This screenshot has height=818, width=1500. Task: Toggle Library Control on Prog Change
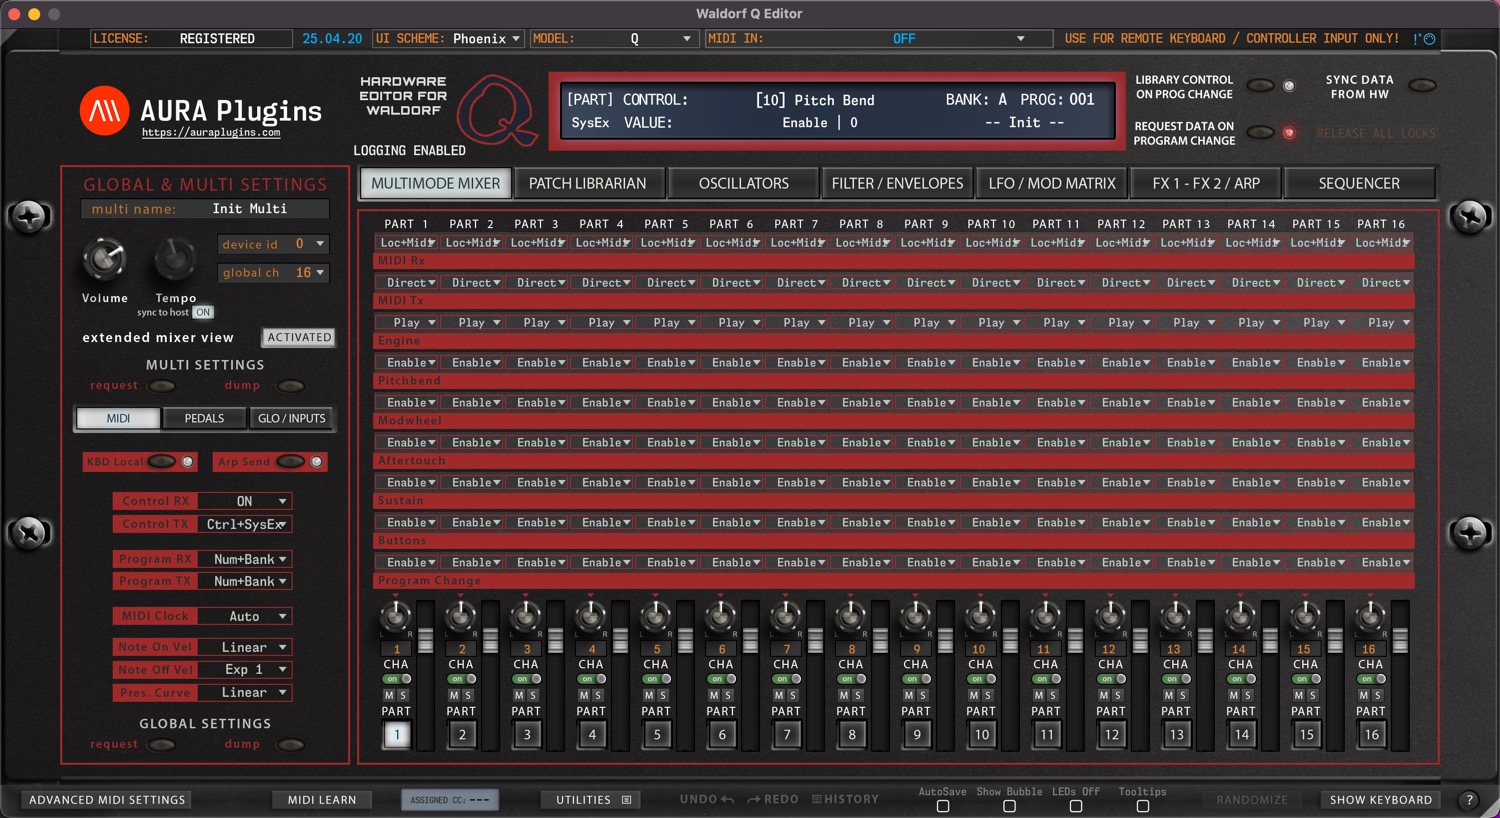1261,86
